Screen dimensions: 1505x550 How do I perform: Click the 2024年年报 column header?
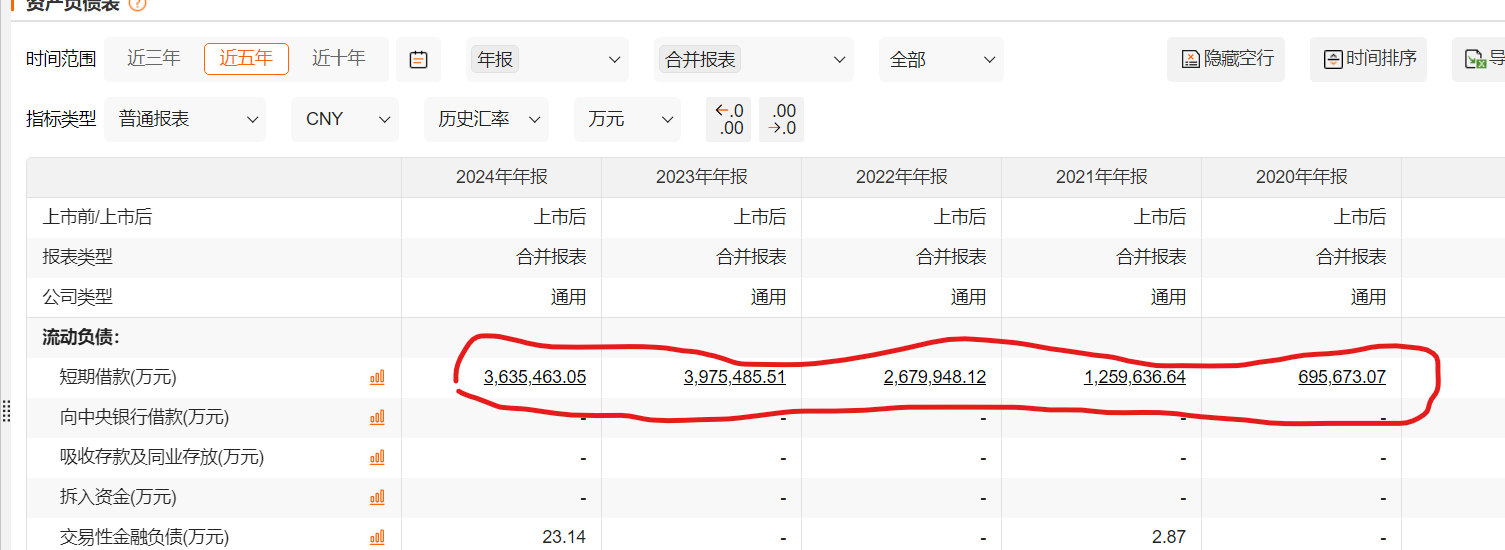[x=502, y=178]
